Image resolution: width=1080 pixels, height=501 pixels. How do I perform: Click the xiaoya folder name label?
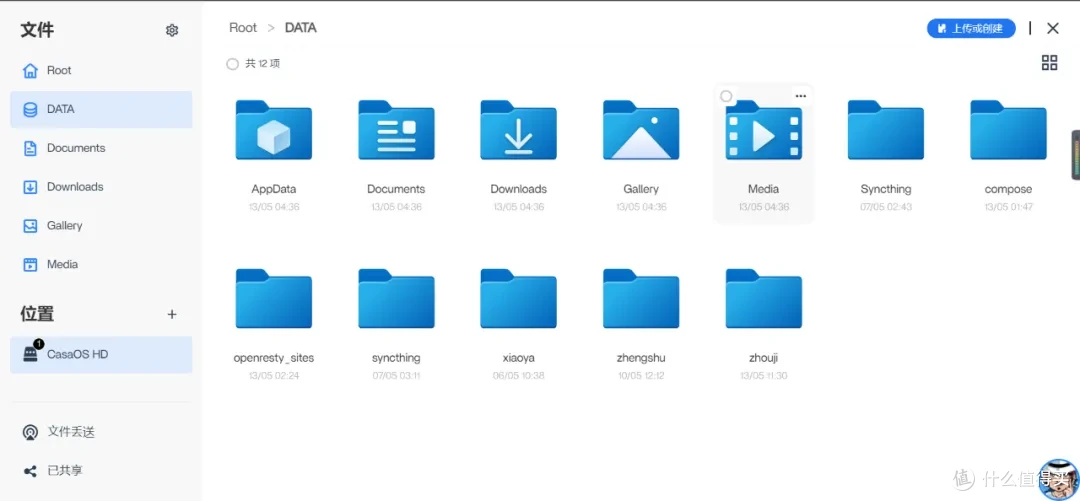[x=519, y=358]
